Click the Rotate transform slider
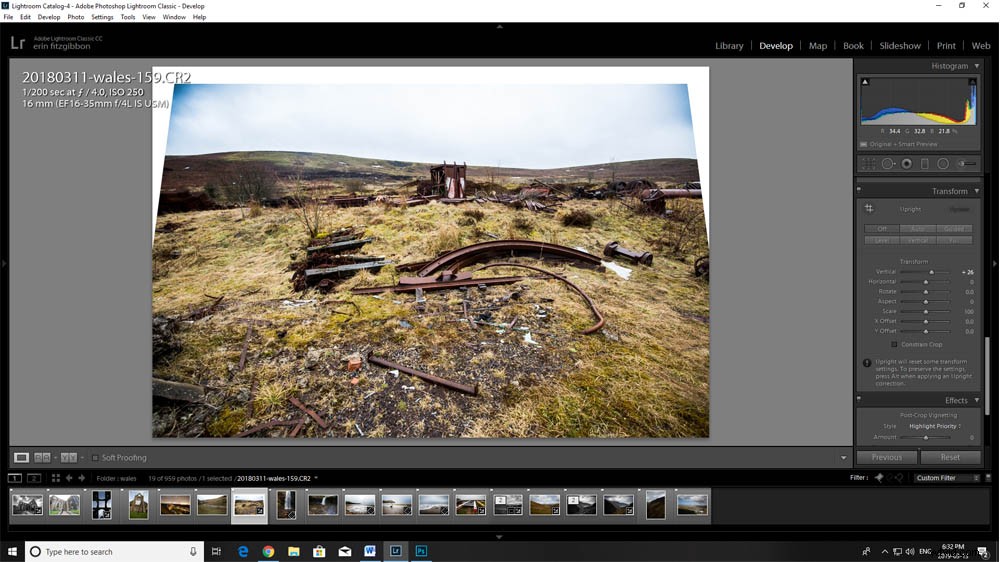The width and height of the screenshot is (1000, 562). [x=925, y=292]
